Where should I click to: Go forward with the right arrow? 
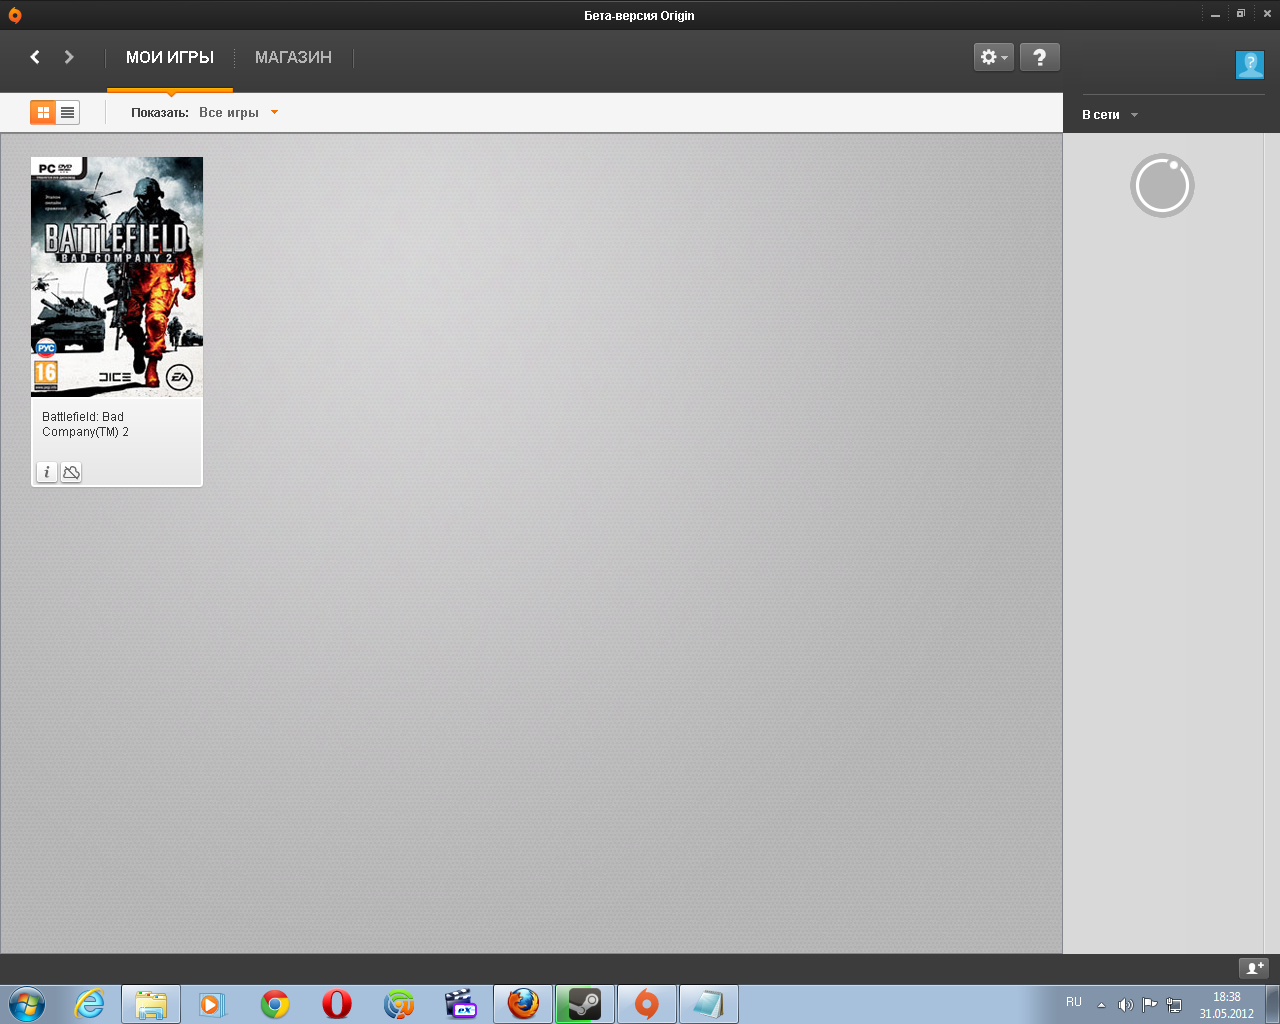[69, 57]
